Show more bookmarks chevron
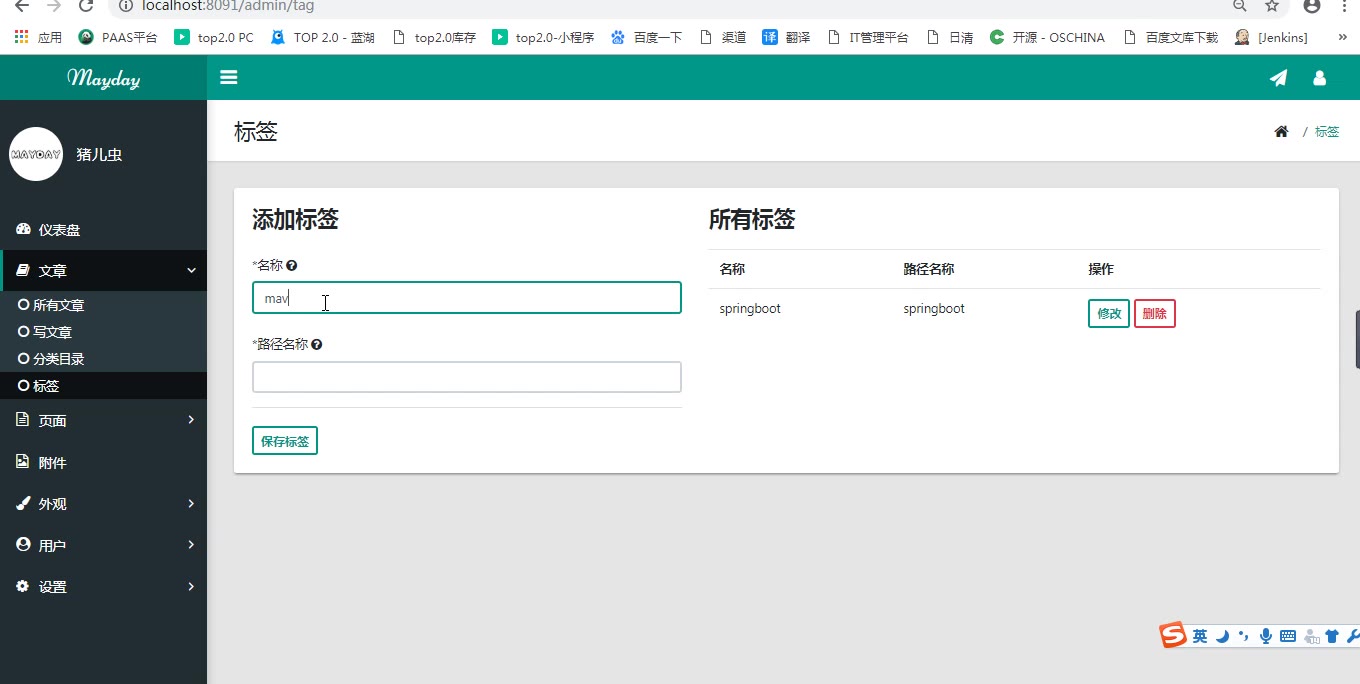This screenshot has height=684, width=1360. [x=1343, y=37]
